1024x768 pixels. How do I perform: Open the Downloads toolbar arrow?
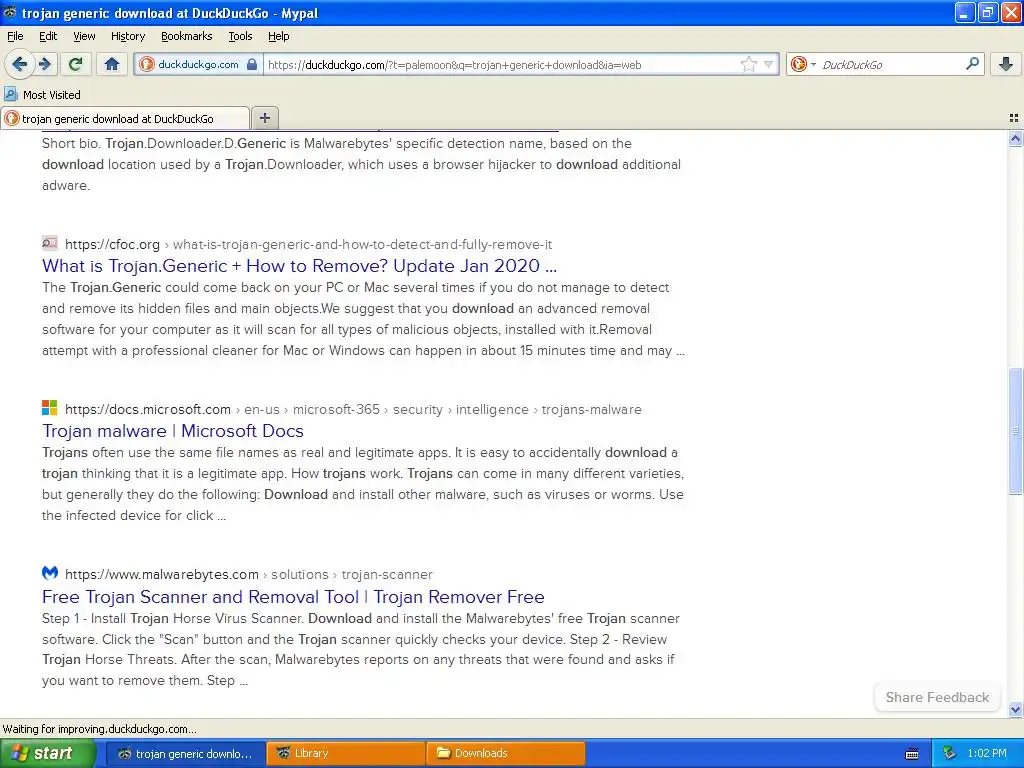[1005, 64]
